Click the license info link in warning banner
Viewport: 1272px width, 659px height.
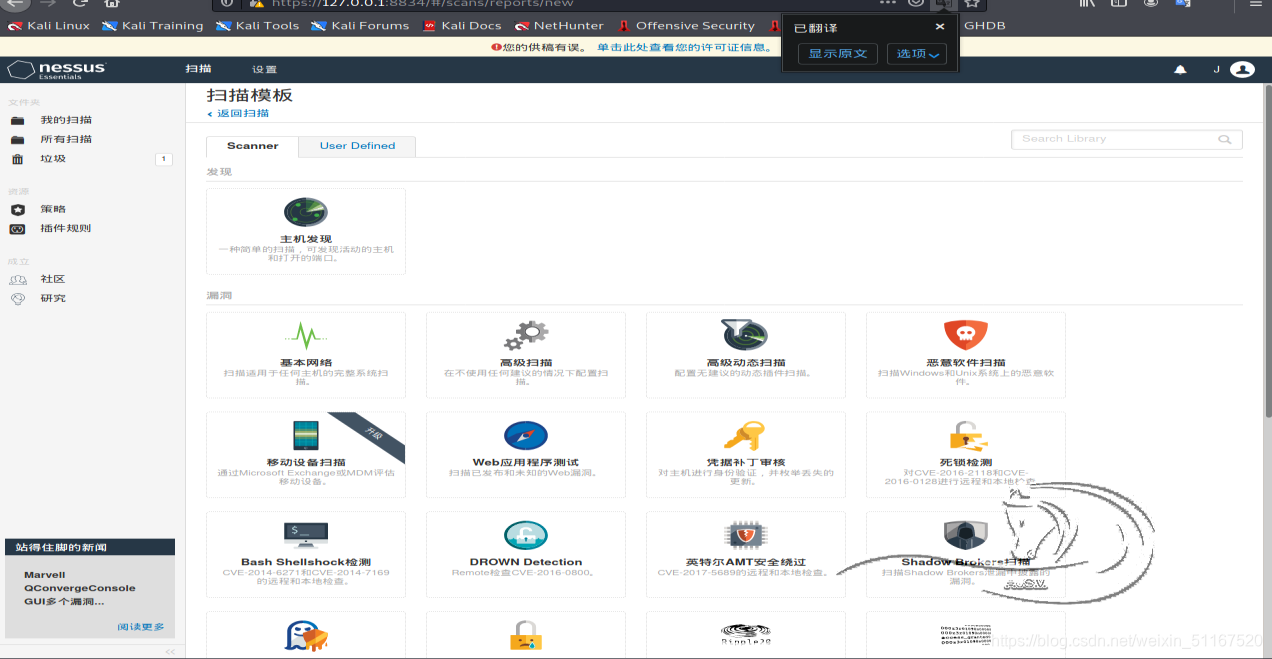pos(684,47)
